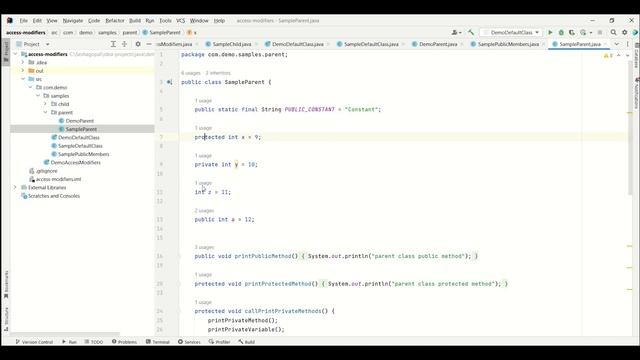The height and width of the screenshot is (360, 640).
Task: Select .gitignore file in project tree
Action: [x=47, y=171]
